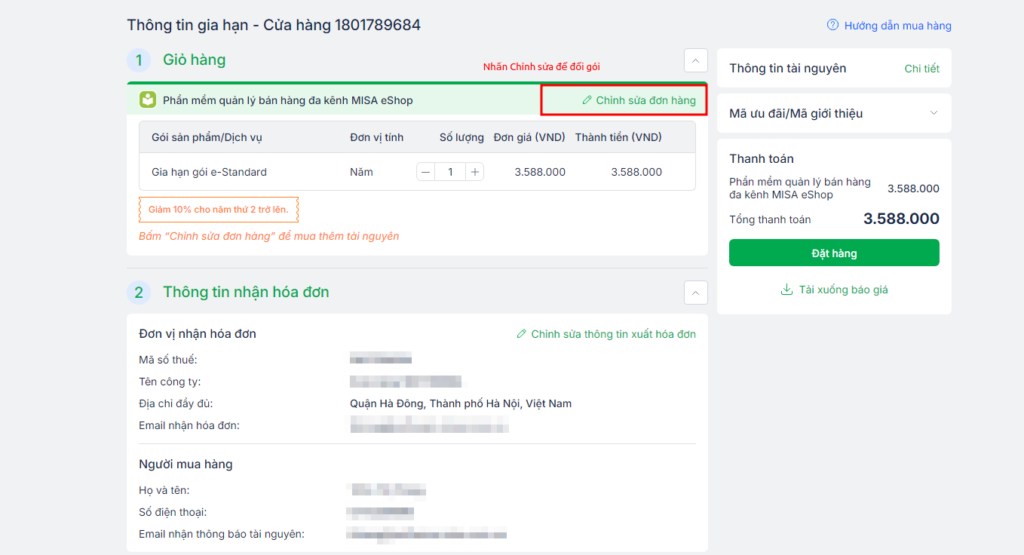
Task: Click the Chỉnh sửa thông tin xuất hóa đơn text
Action: 613,334
